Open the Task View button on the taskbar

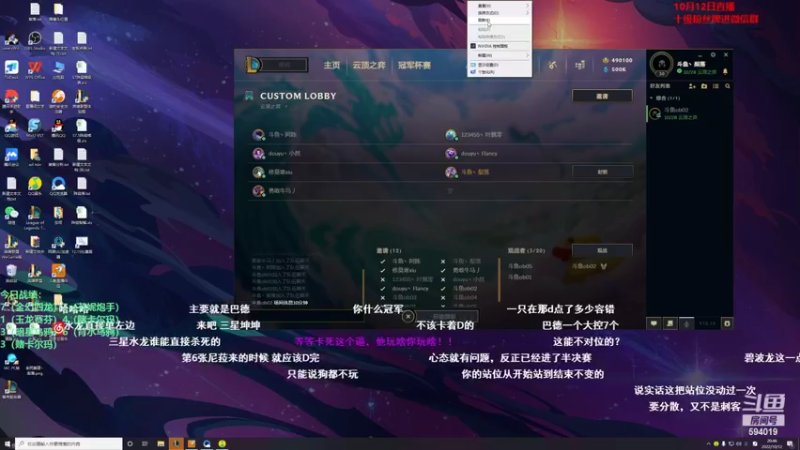pyautogui.click(x=145, y=444)
